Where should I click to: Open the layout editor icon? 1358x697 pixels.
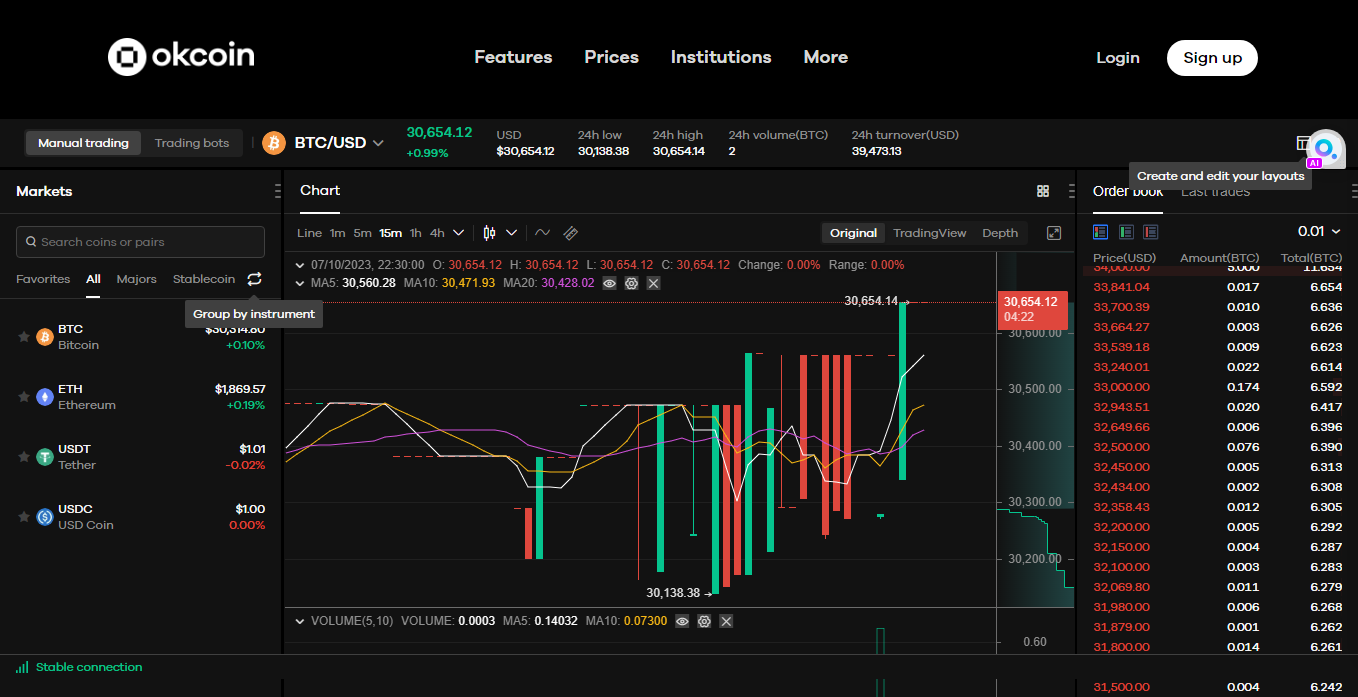[1304, 143]
